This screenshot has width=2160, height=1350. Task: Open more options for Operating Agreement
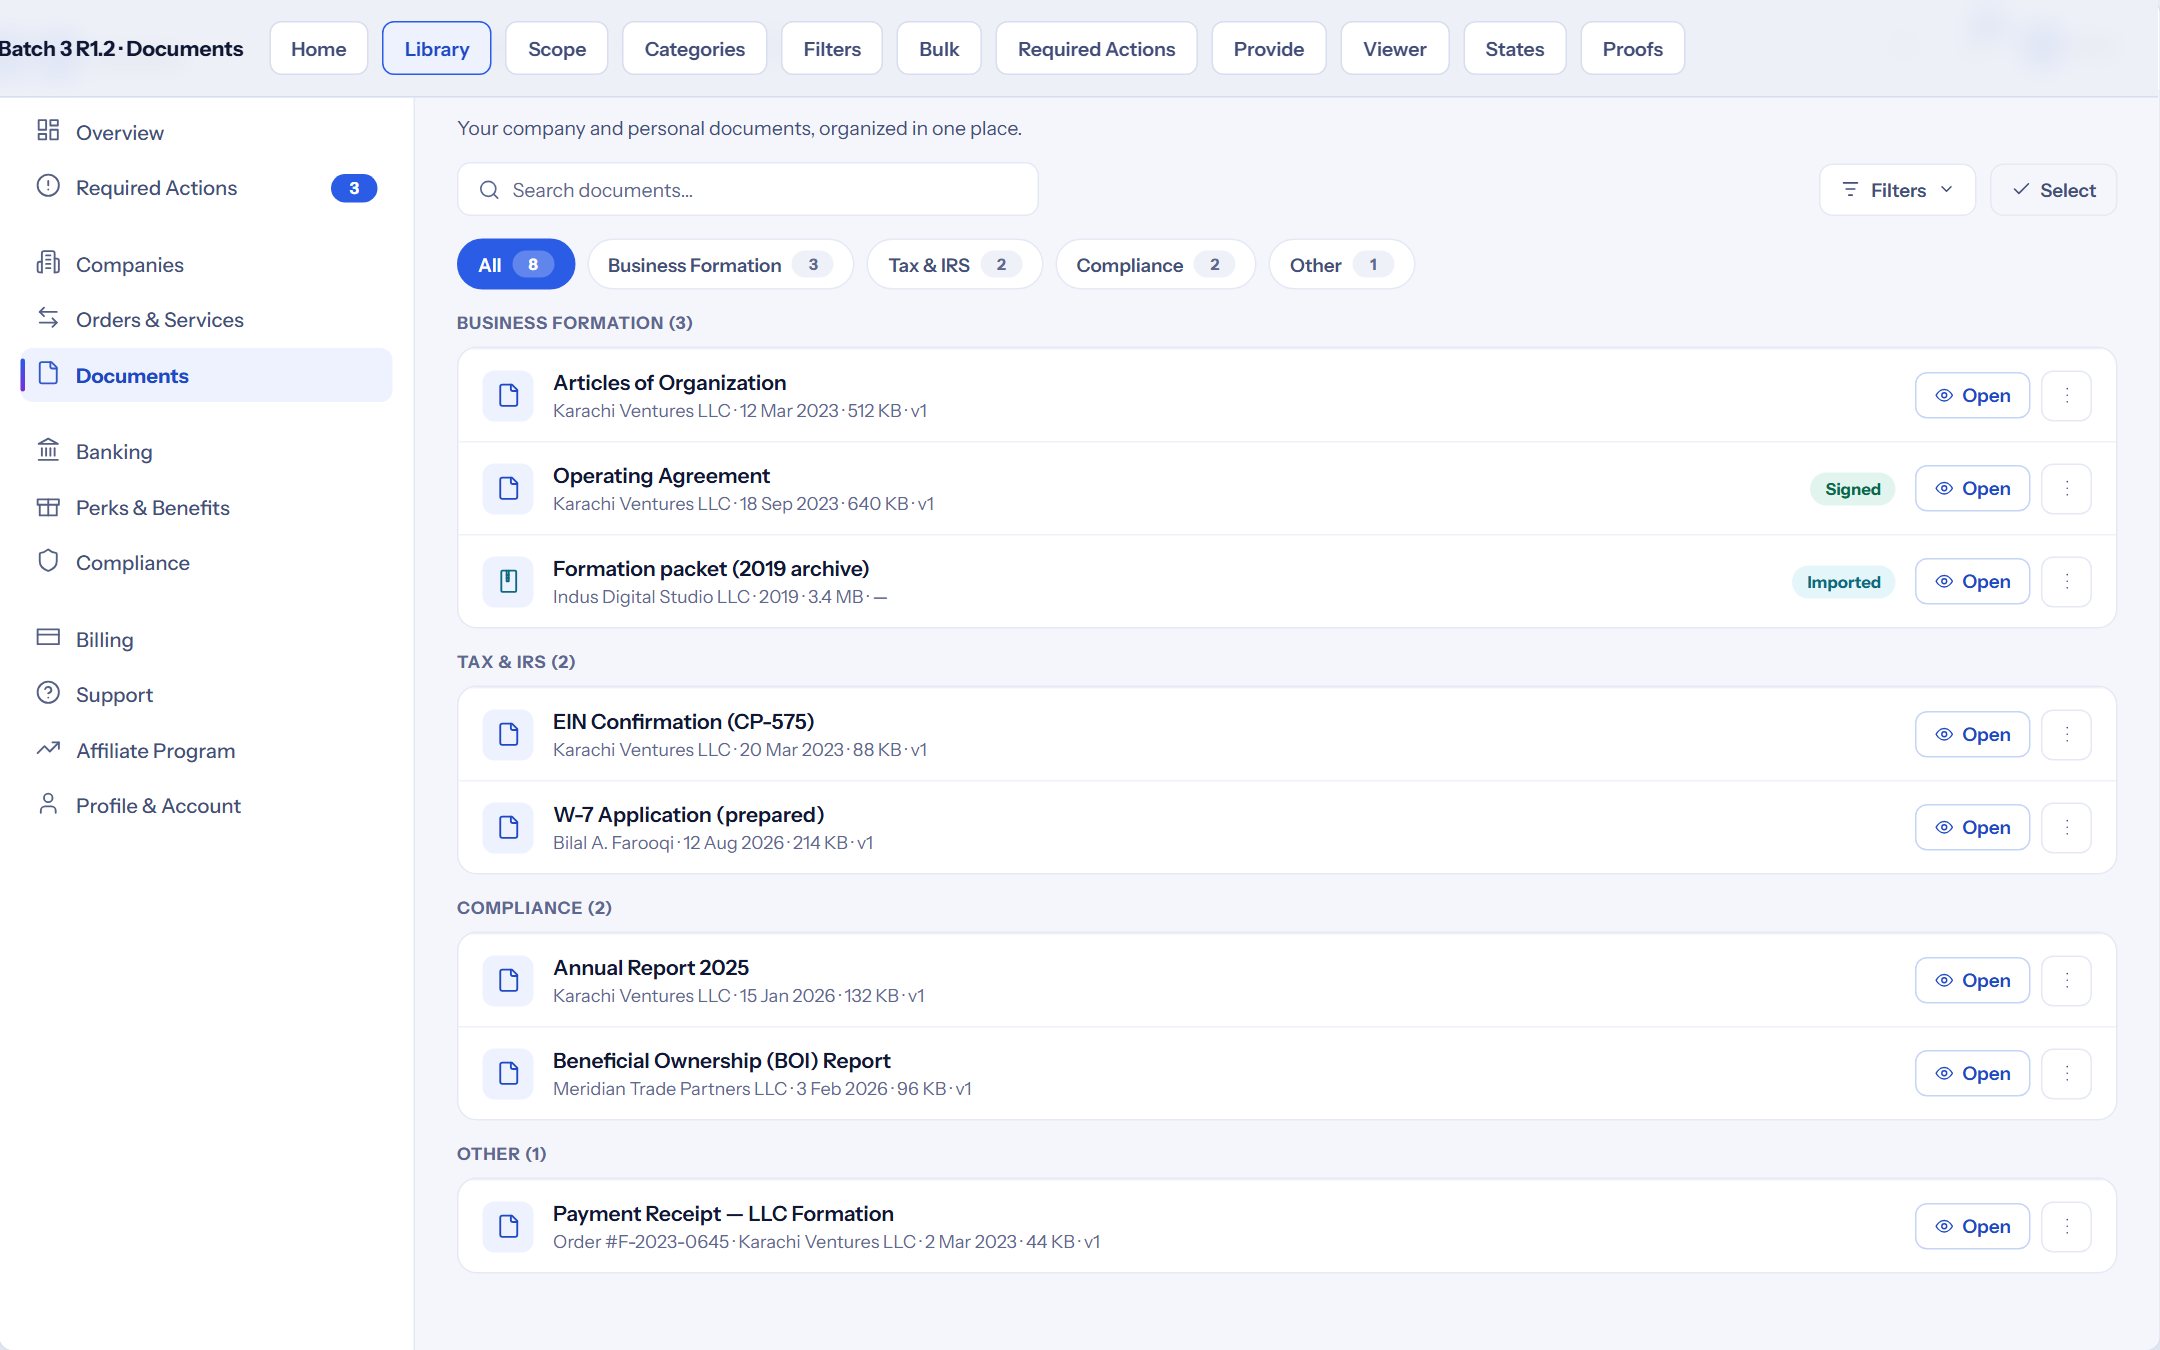coord(2067,489)
